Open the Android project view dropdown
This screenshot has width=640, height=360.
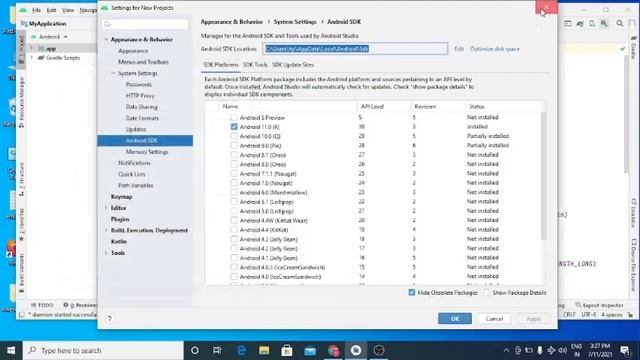[x=50, y=37]
